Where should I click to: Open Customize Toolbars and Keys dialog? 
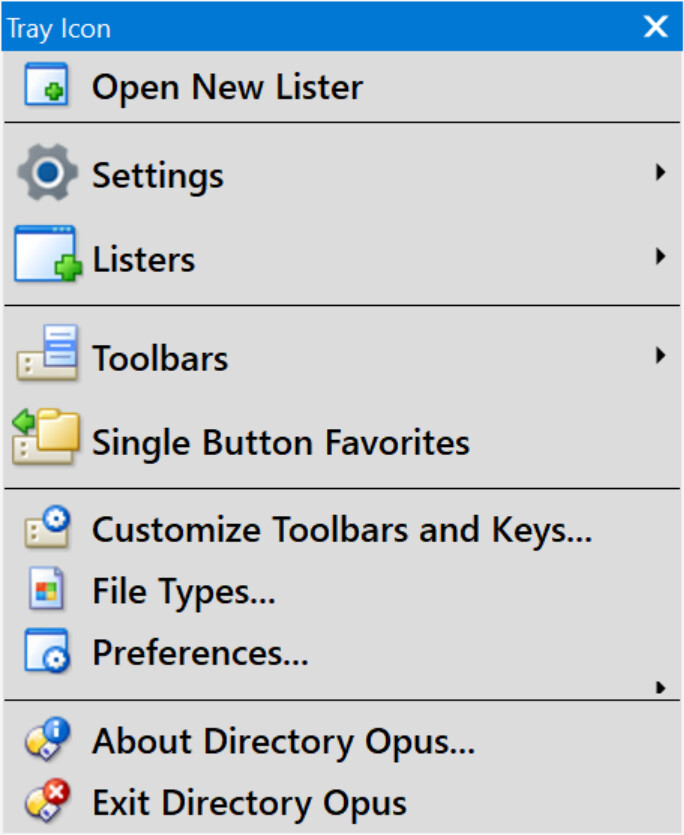(341, 530)
